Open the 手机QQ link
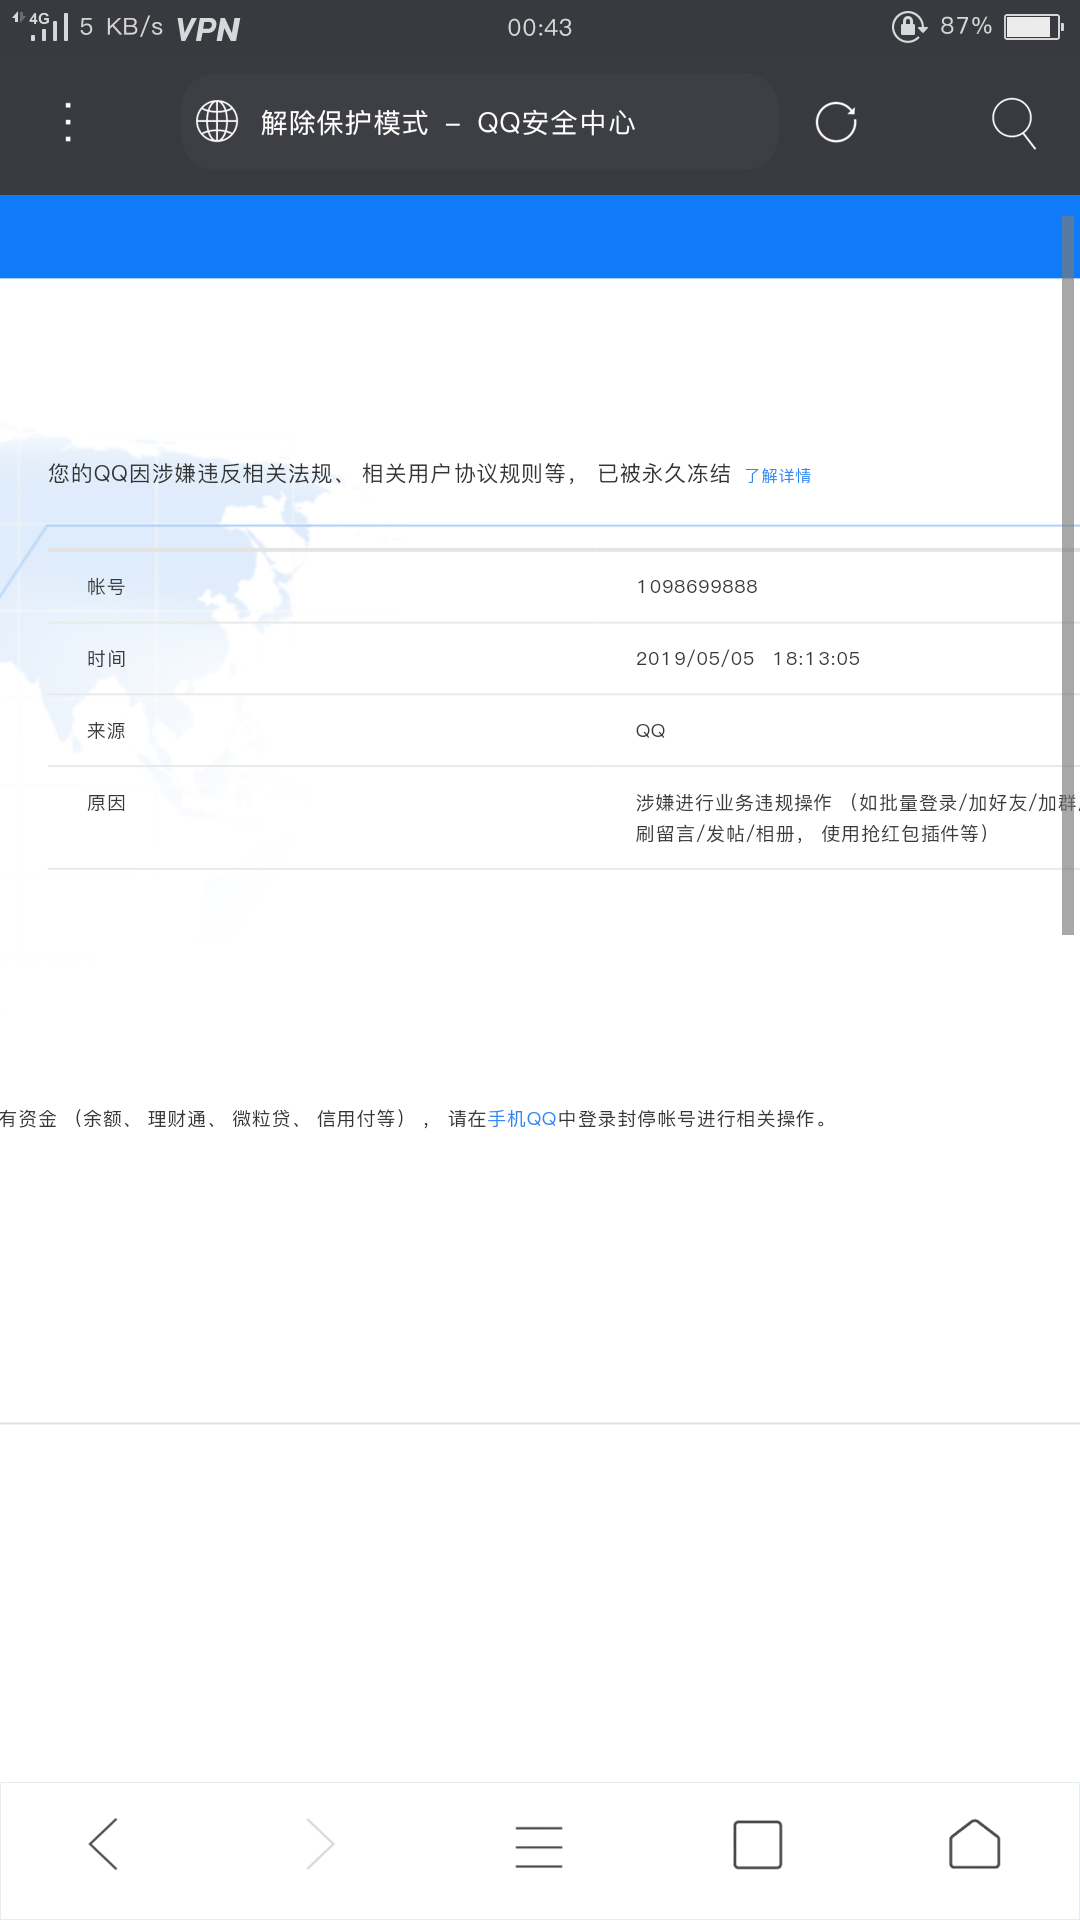The image size is (1080, 1920). tap(522, 1119)
